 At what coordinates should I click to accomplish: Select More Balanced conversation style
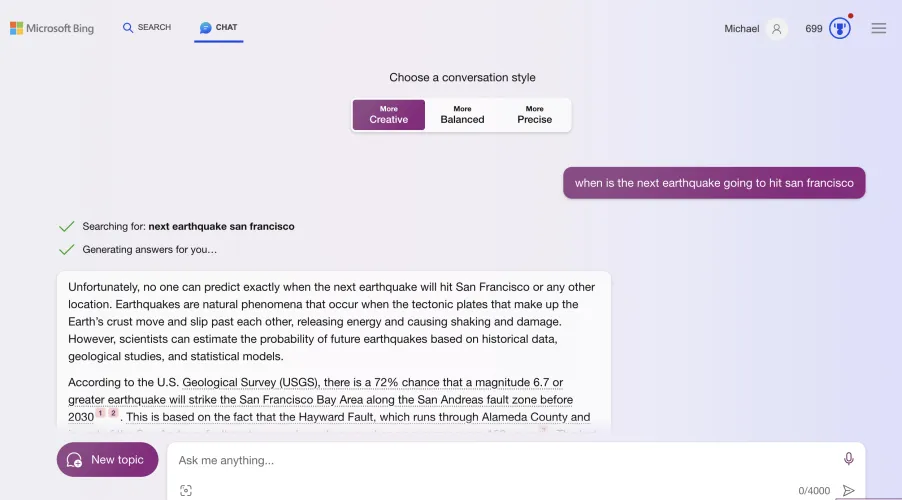(x=462, y=115)
